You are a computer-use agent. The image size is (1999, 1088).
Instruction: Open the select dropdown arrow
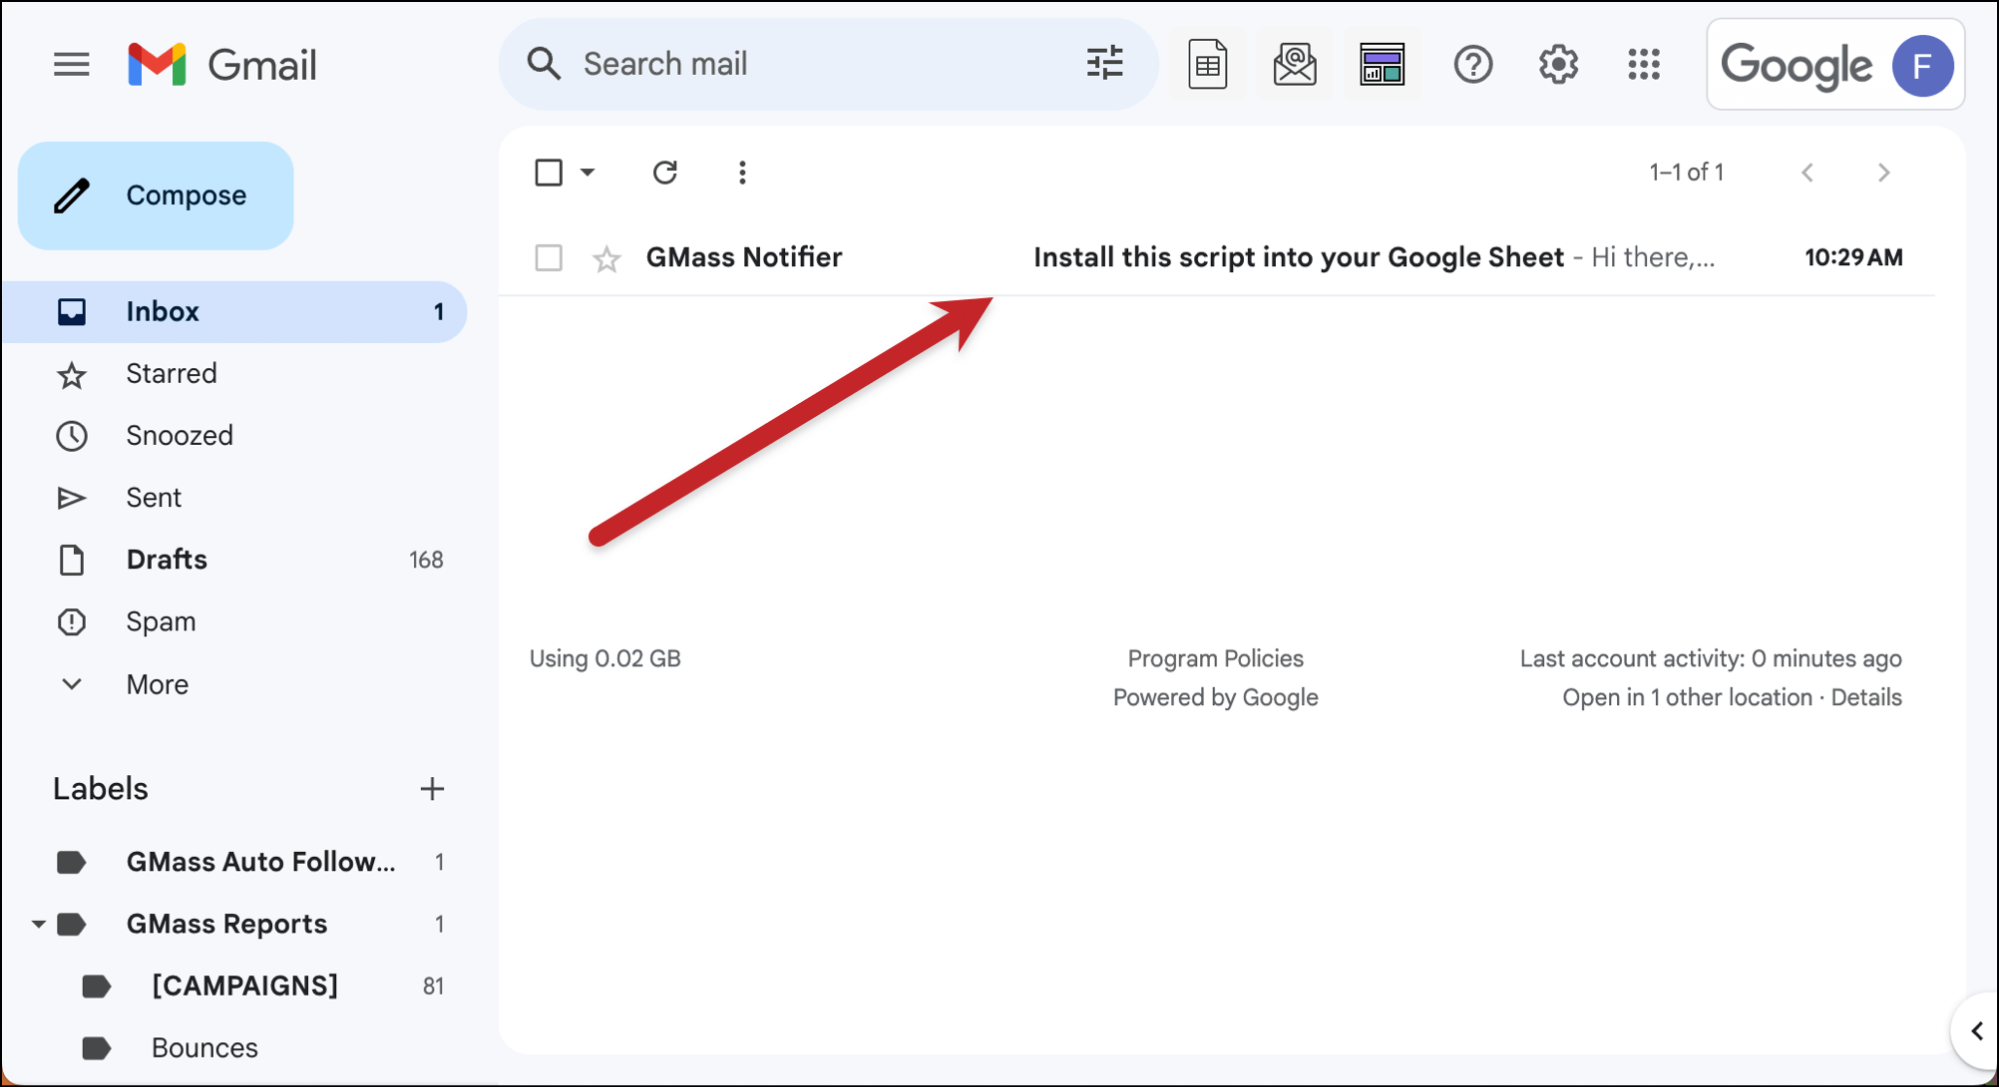pos(588,172)
